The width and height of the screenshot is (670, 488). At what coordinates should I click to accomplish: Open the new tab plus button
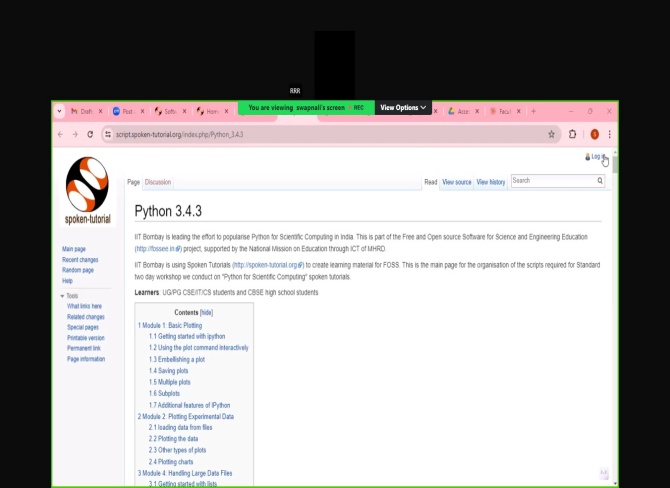(x=533, y=111)
